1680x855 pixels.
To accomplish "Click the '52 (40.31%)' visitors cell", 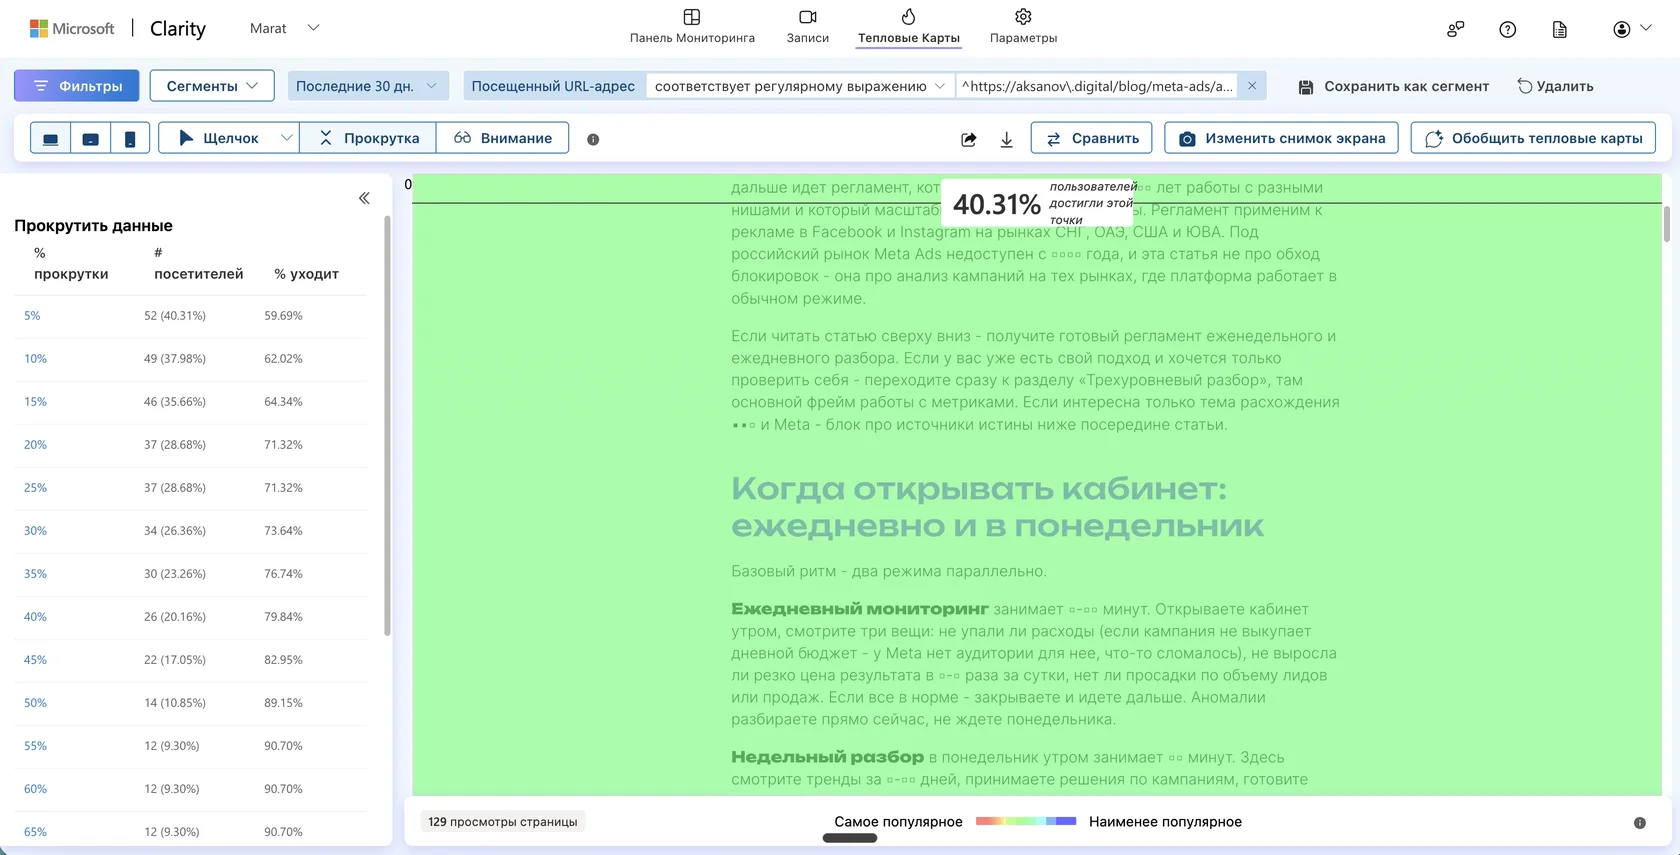I will pos(175,316).
